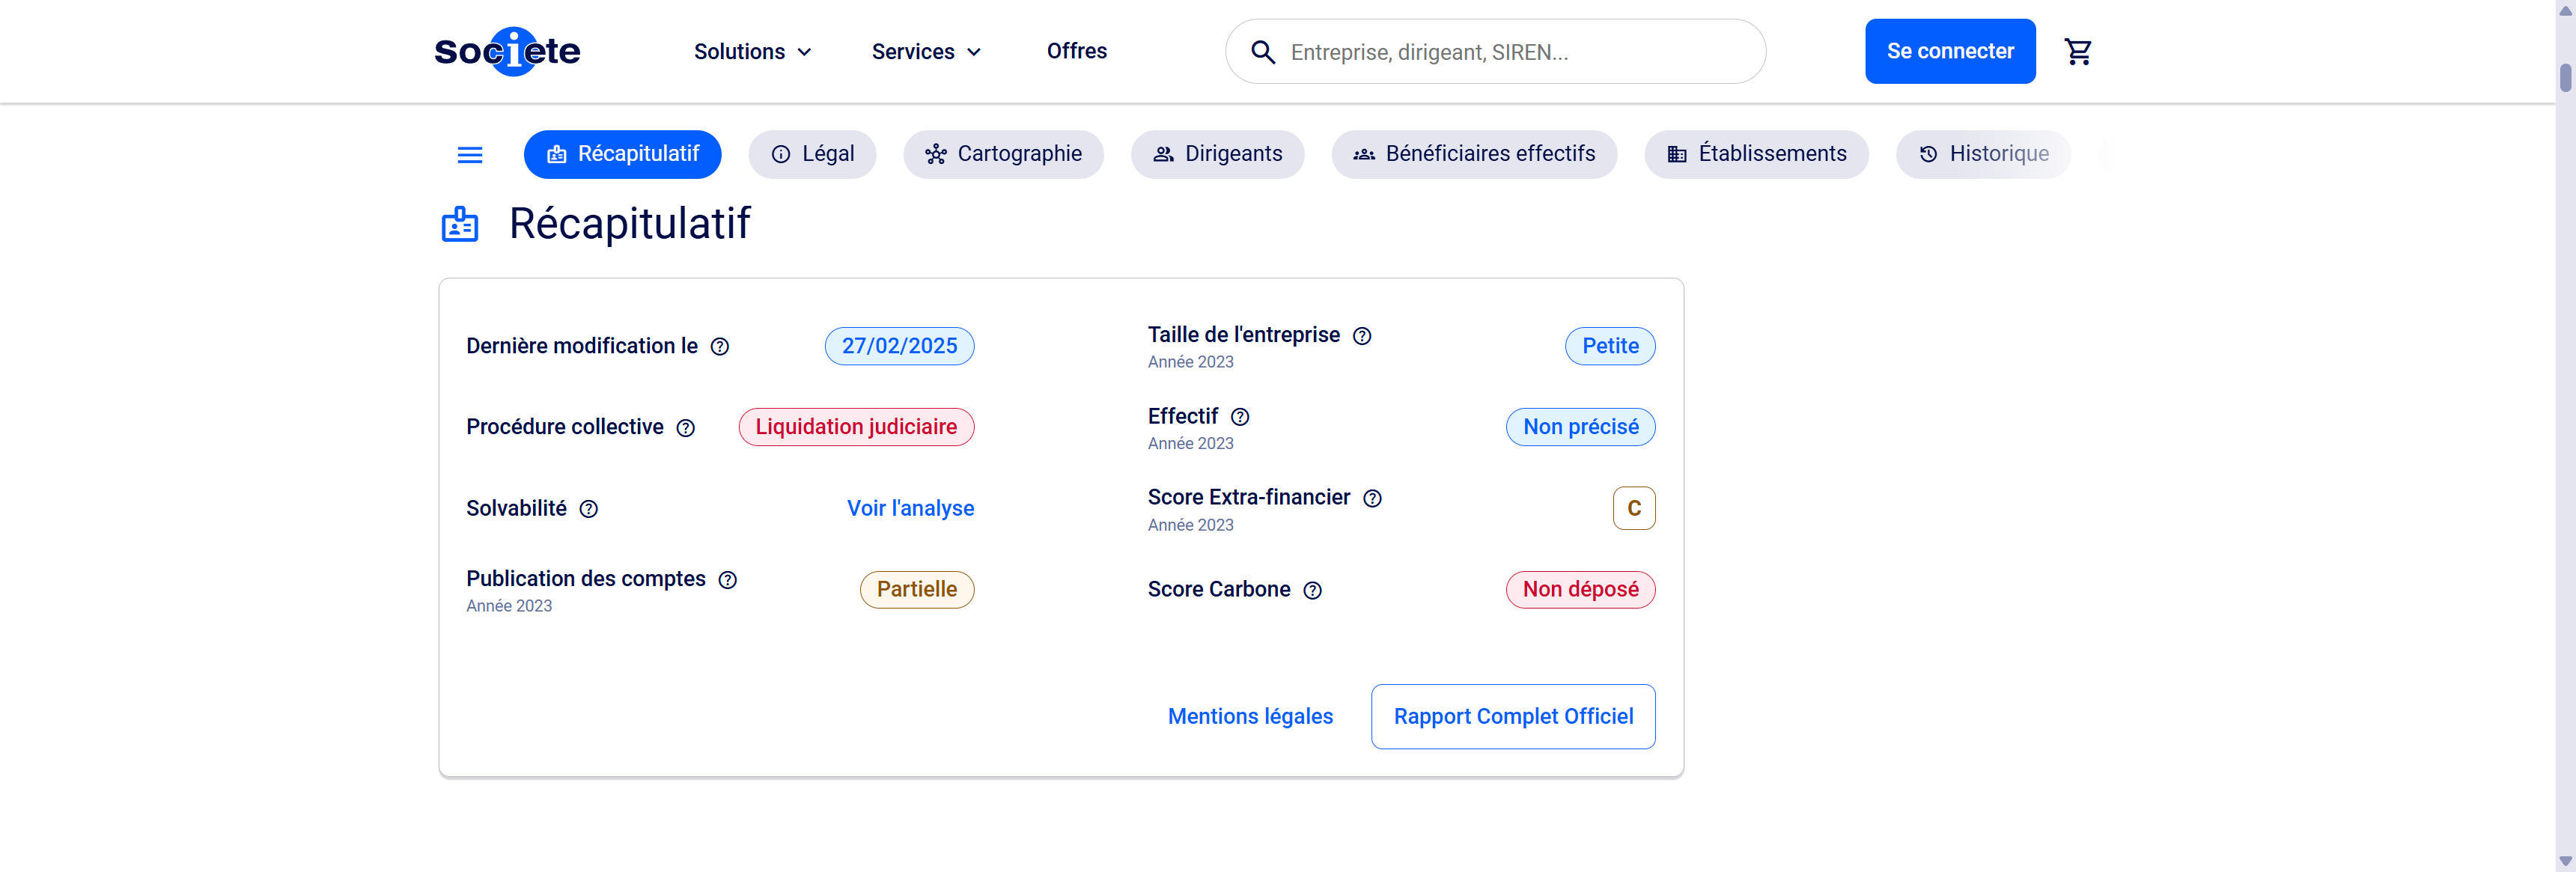Open the Dirigeants tab
The image size is (2576, 872).
click(x=1217, y=154)
